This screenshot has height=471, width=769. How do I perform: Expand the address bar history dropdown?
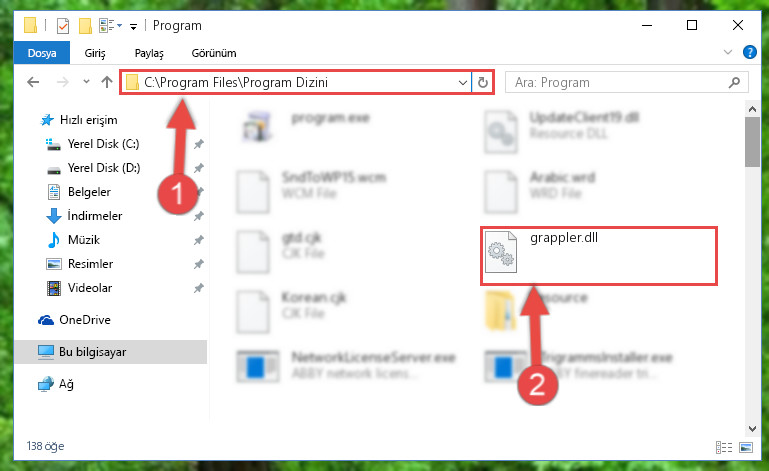pos(462,82)
